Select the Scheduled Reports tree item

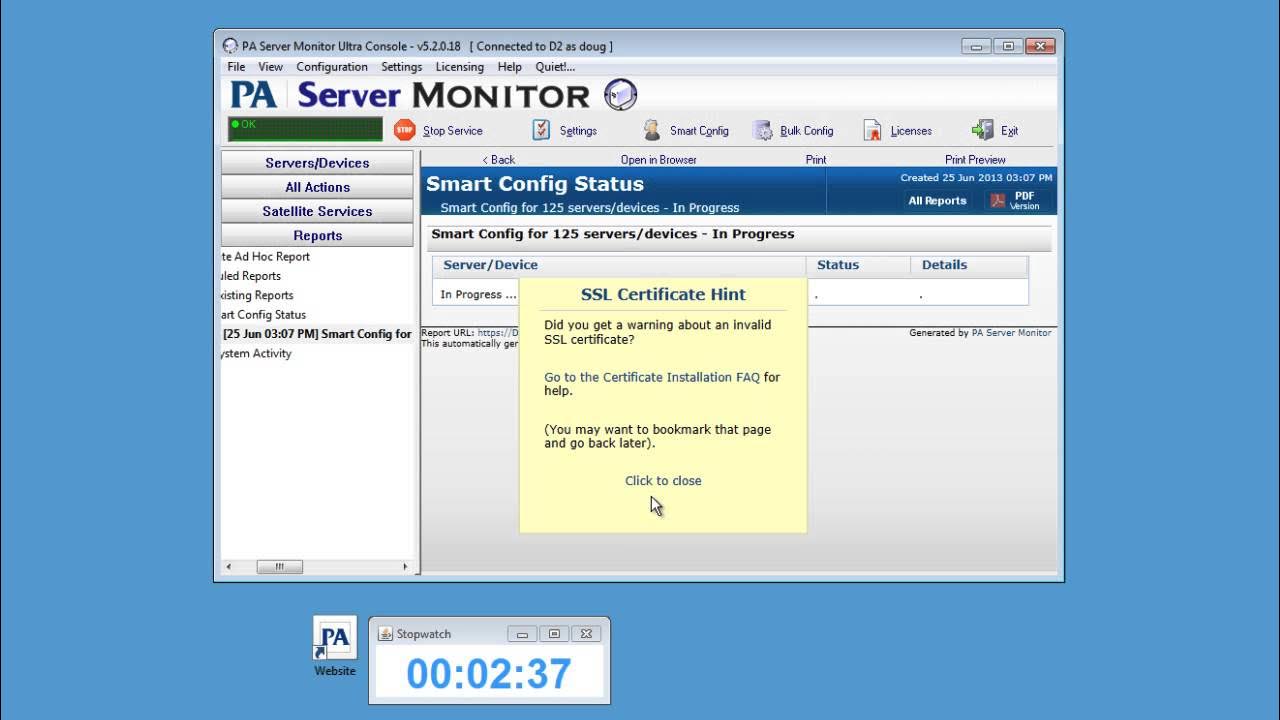[251, 276]
